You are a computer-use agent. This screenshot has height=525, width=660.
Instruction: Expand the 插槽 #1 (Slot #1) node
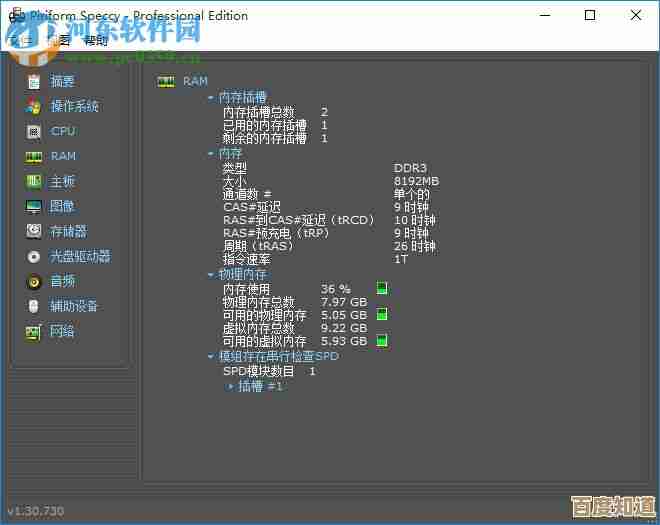(230, 386)
